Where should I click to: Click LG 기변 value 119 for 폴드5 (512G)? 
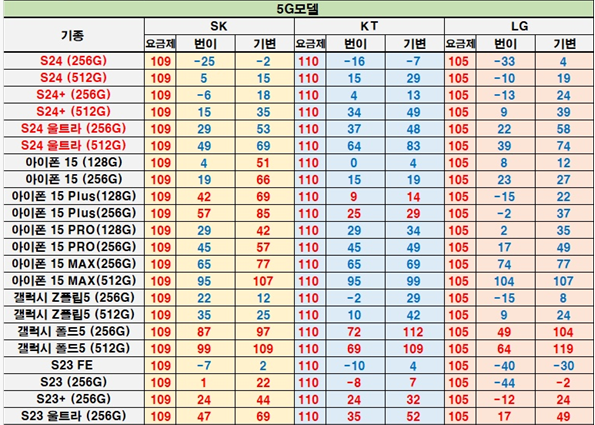[564, 348]
